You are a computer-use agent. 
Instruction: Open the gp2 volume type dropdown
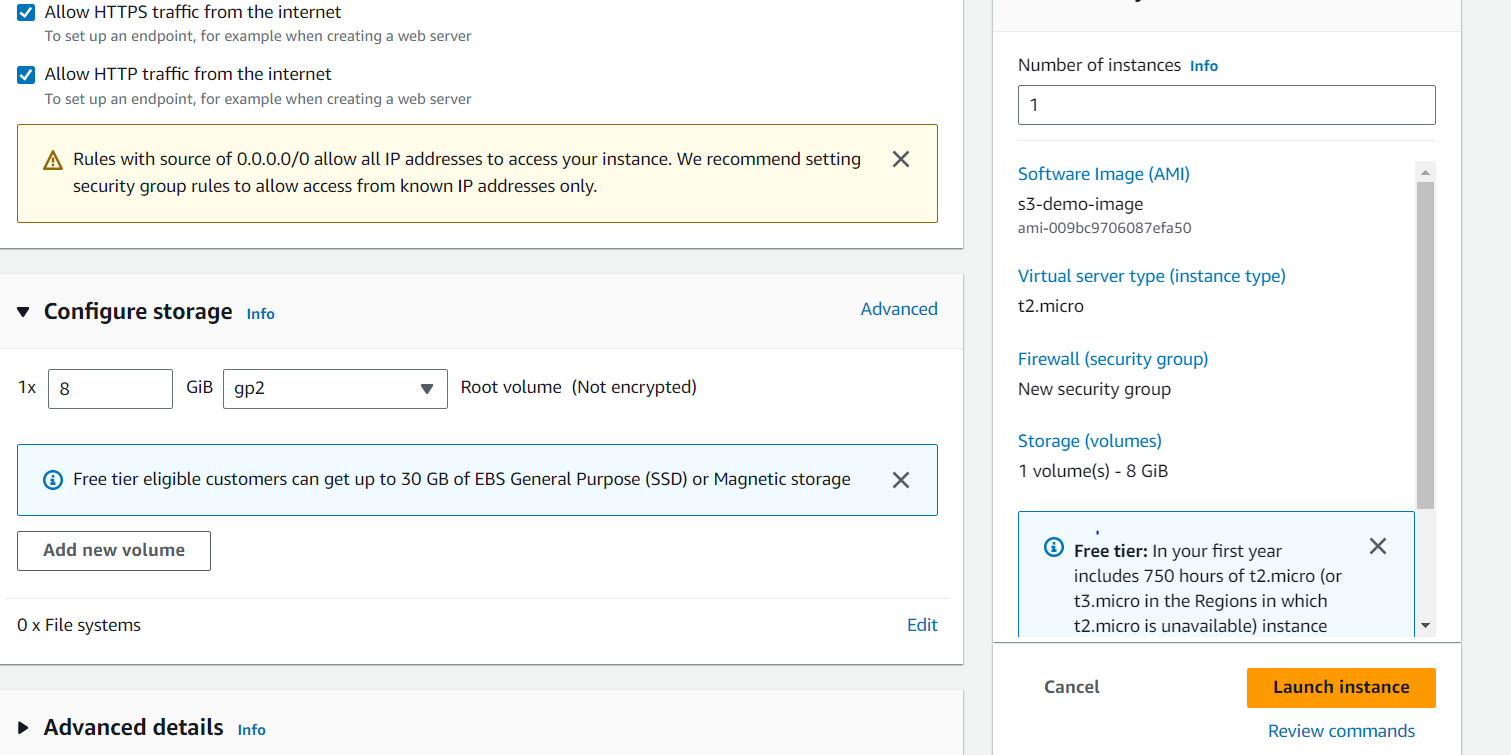click(335, 388)
